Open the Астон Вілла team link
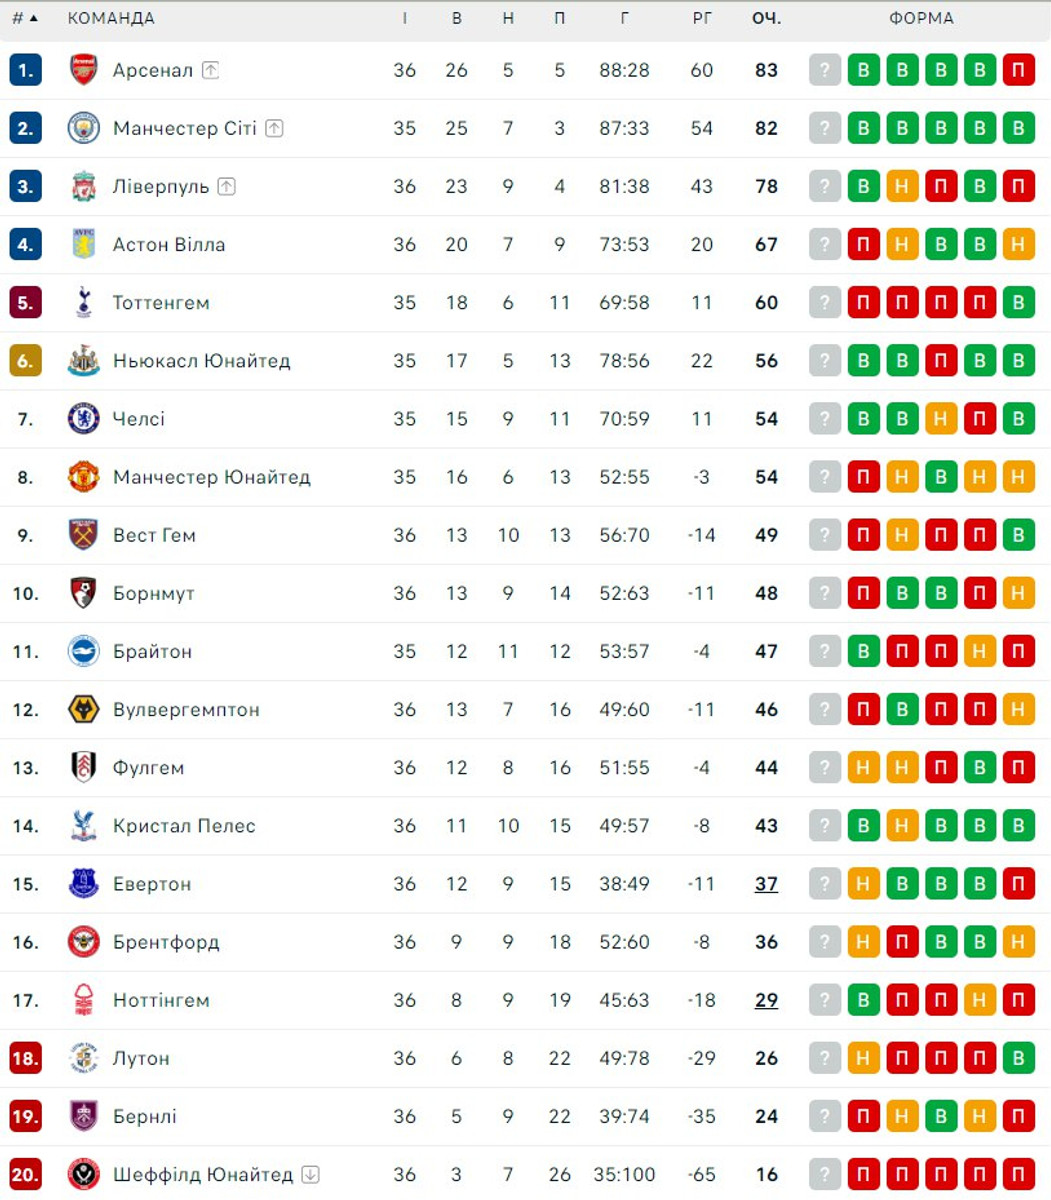This screenshot has height=1200, width=1051. [169, 244]
